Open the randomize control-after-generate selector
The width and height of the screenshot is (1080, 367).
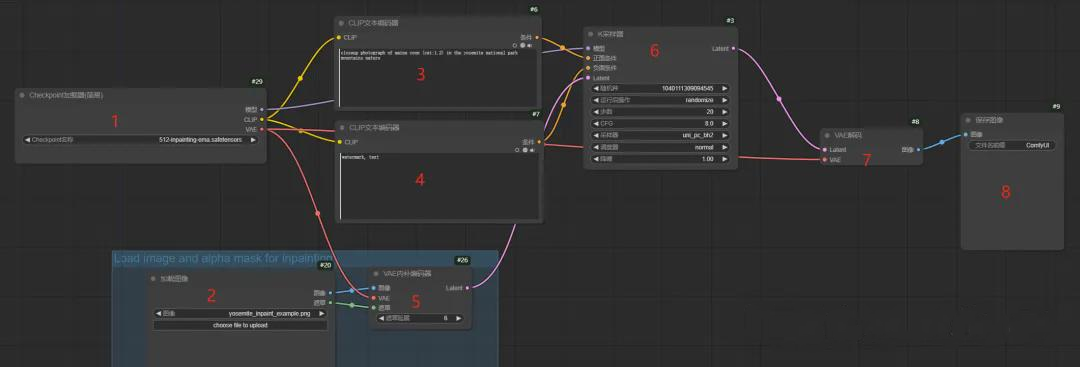pos(660,100)
